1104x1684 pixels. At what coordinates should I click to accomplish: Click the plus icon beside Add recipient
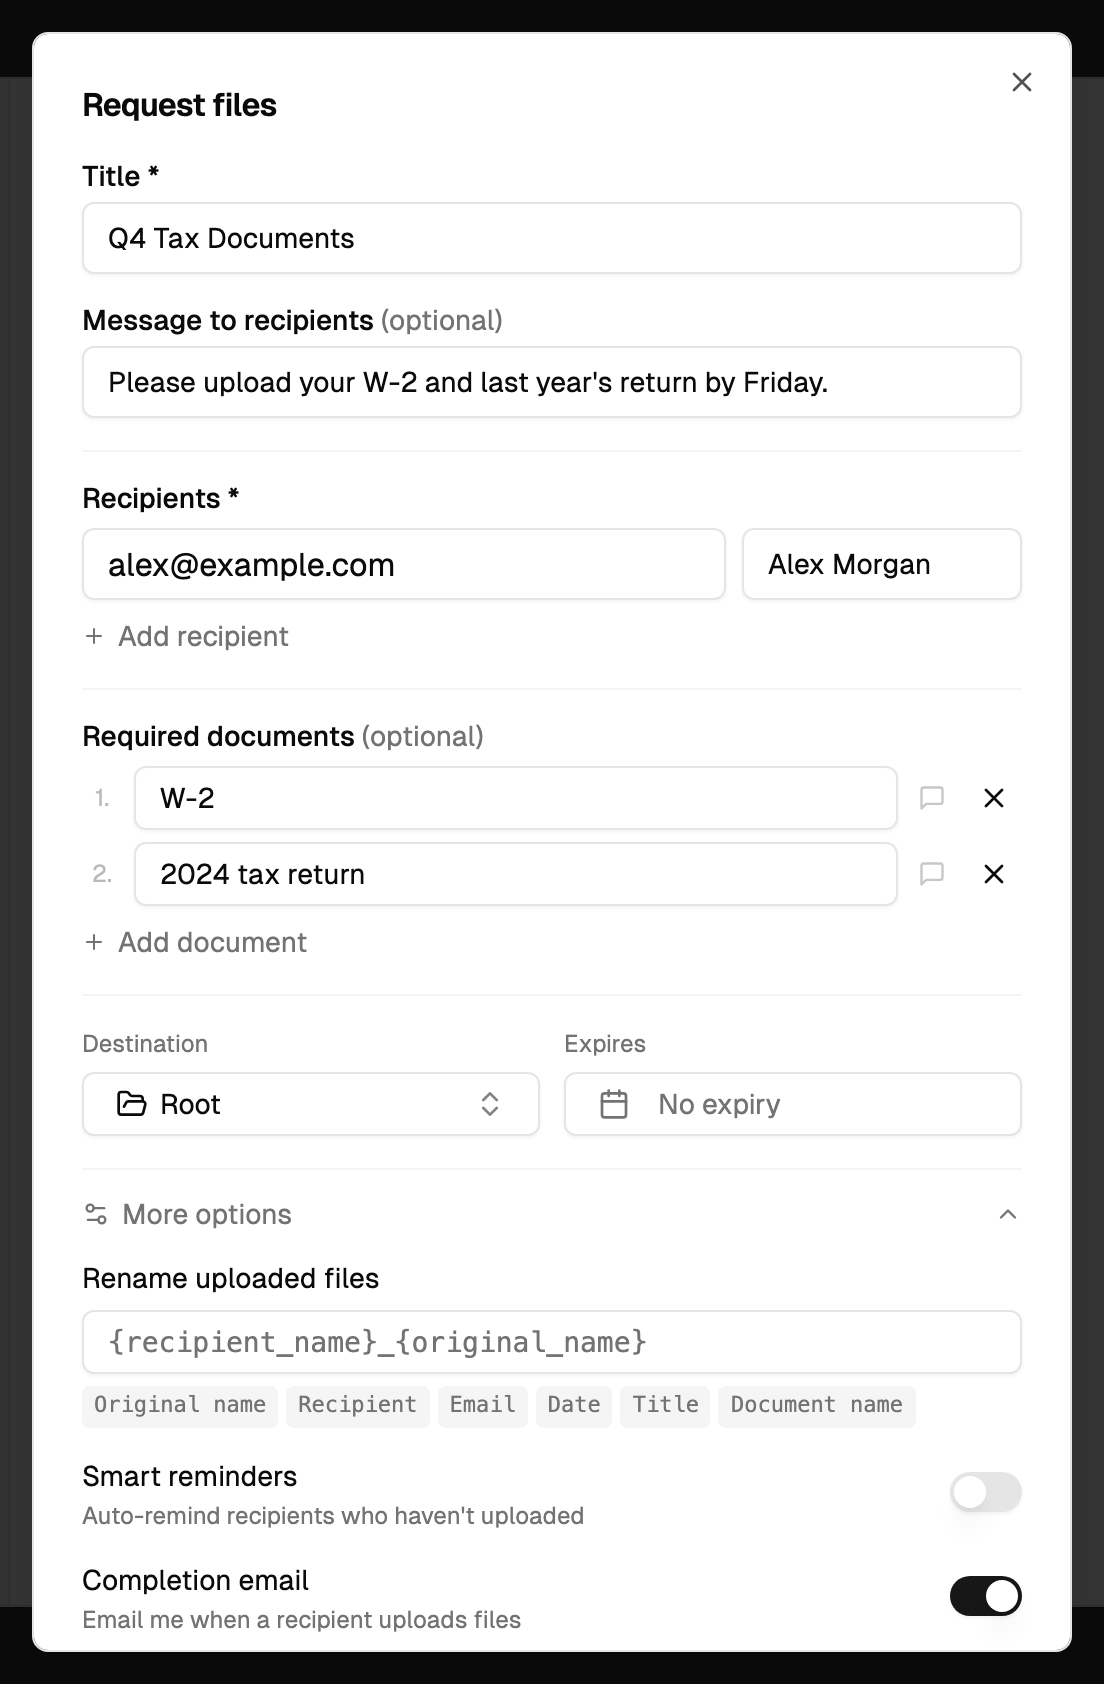click(x=94, y=636)
